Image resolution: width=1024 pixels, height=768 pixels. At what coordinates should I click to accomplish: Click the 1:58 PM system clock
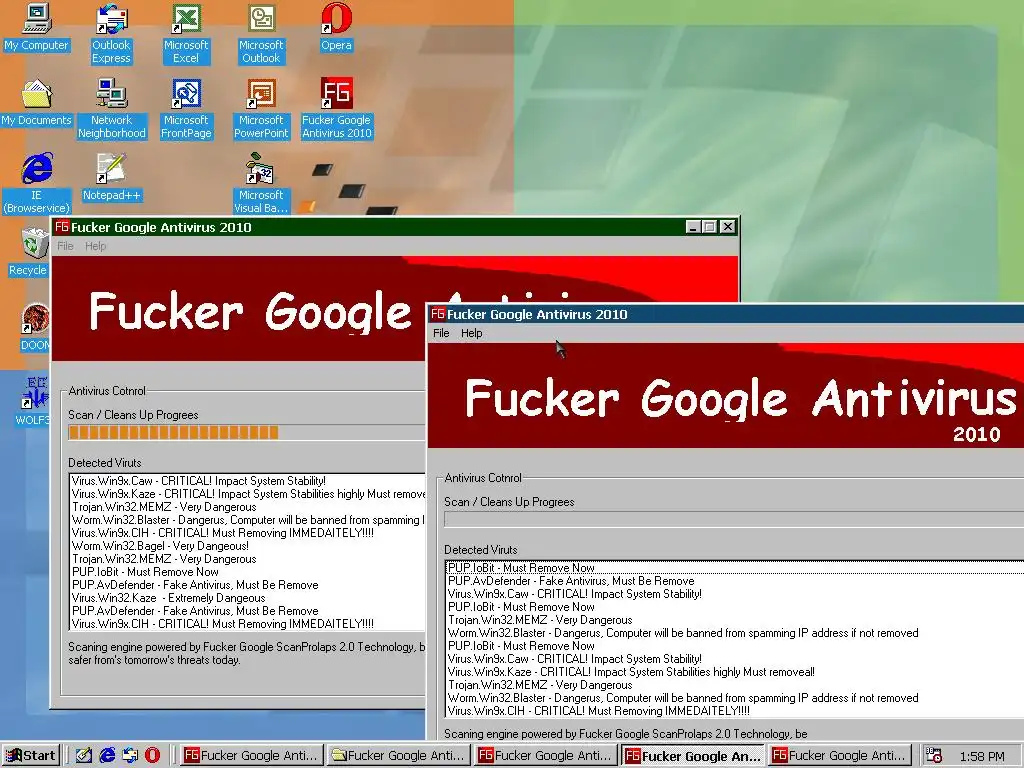coord(982,756)
